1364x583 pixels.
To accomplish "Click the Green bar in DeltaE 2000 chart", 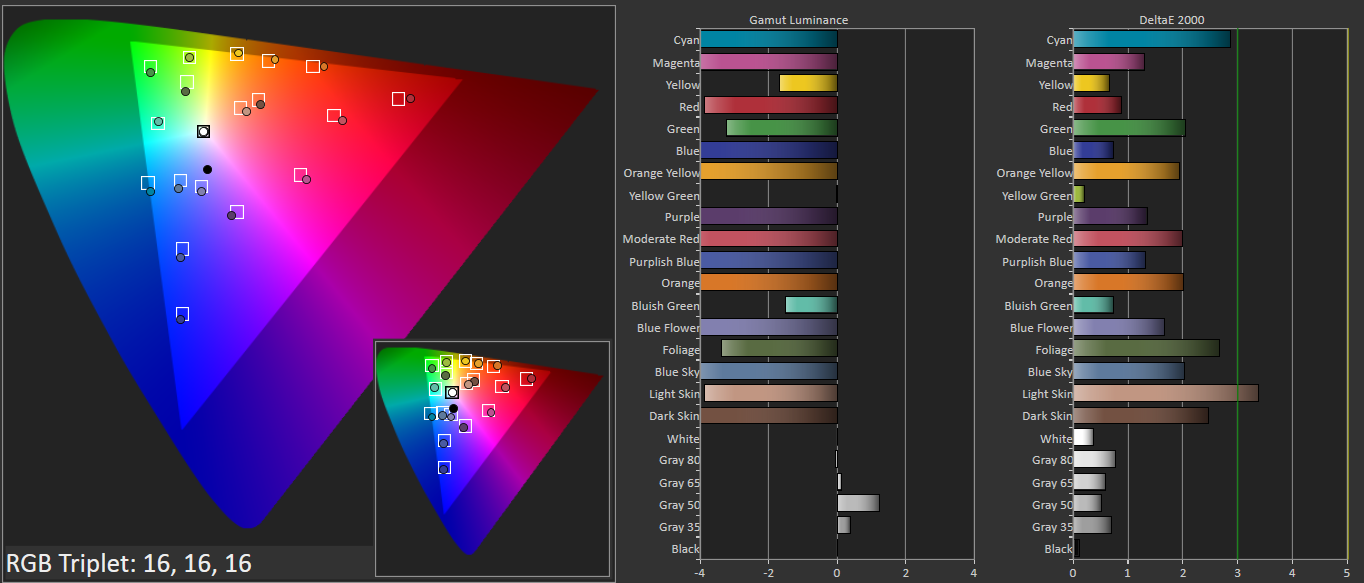I will pos(1128,128).
